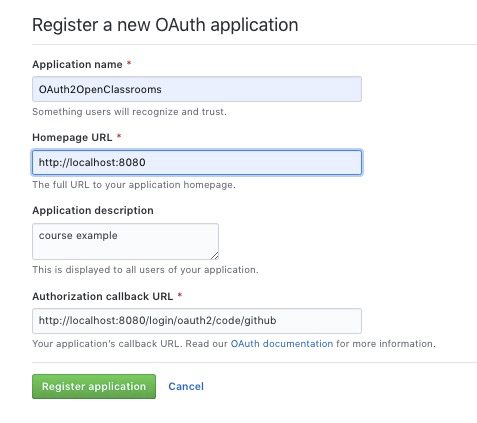Click the red asterisk beside Application name
Viewport: 477px width, 423px height.
(x=129, y=63)
